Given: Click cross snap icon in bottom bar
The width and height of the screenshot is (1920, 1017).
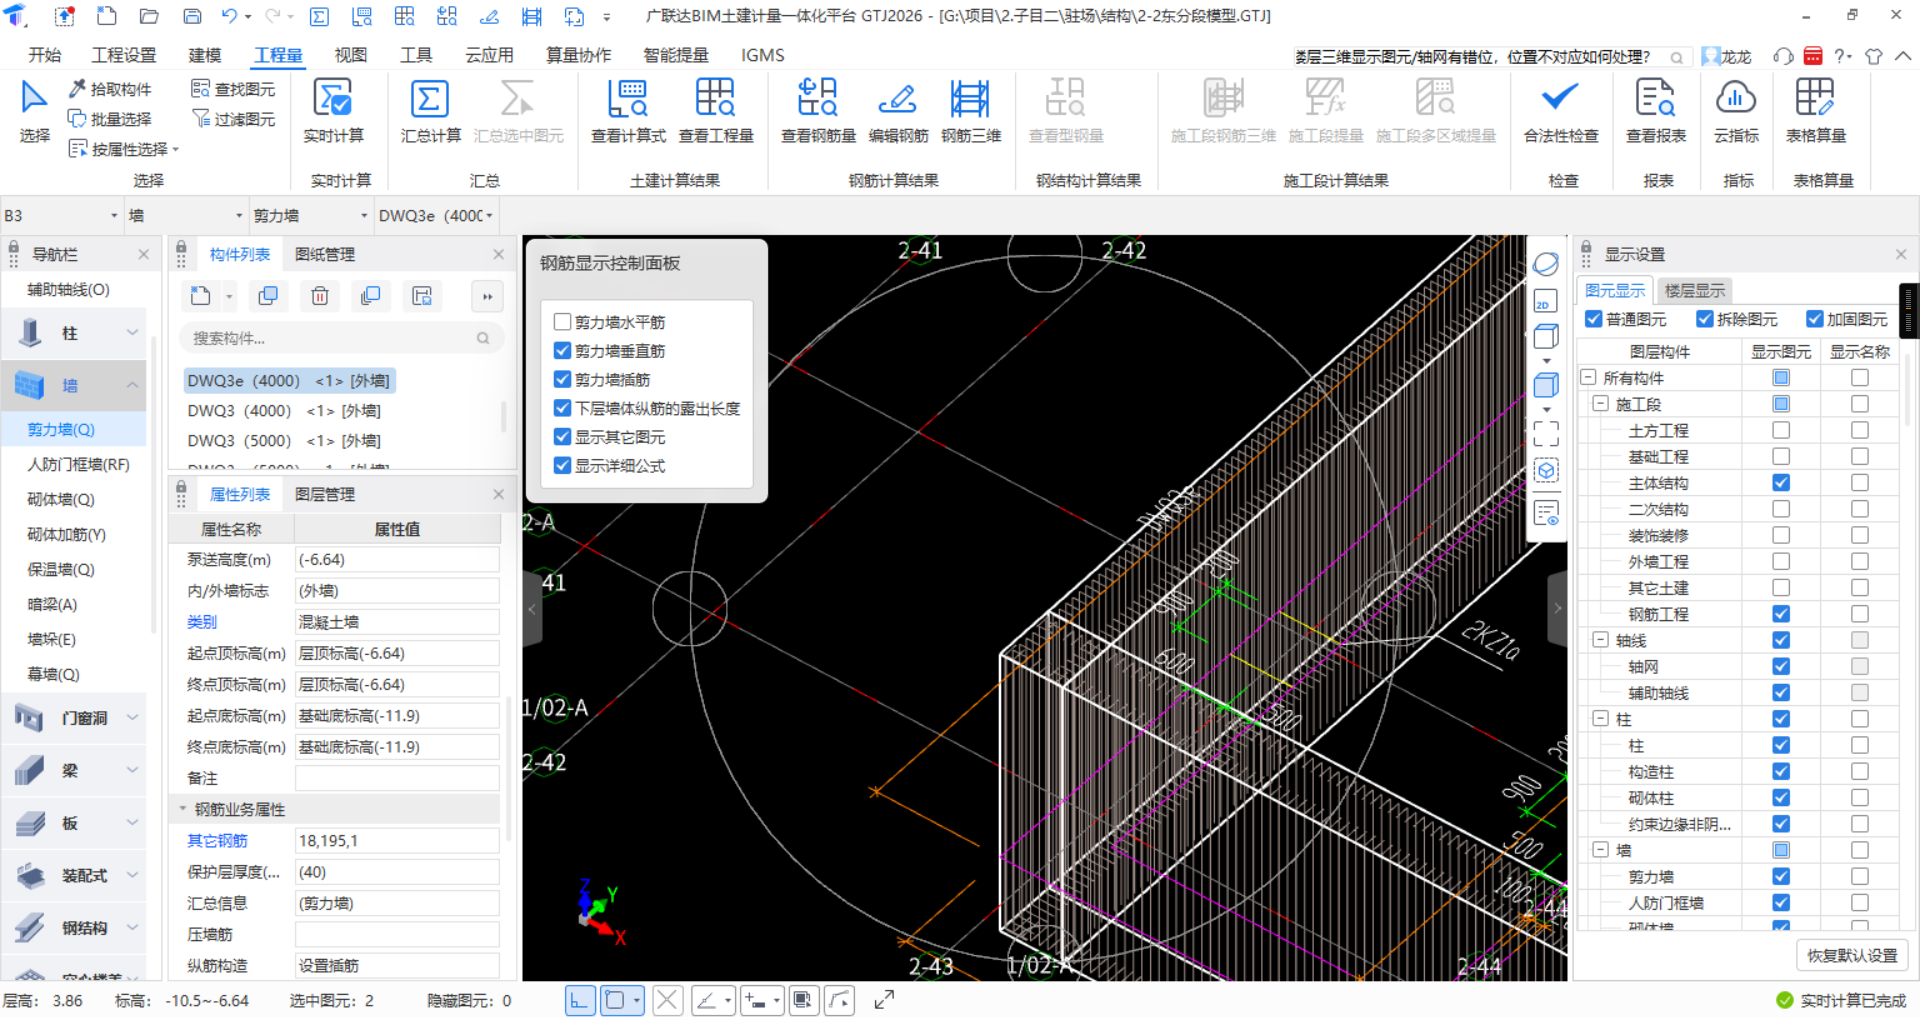Looking at the screenshot, I should pos(668,1000).
